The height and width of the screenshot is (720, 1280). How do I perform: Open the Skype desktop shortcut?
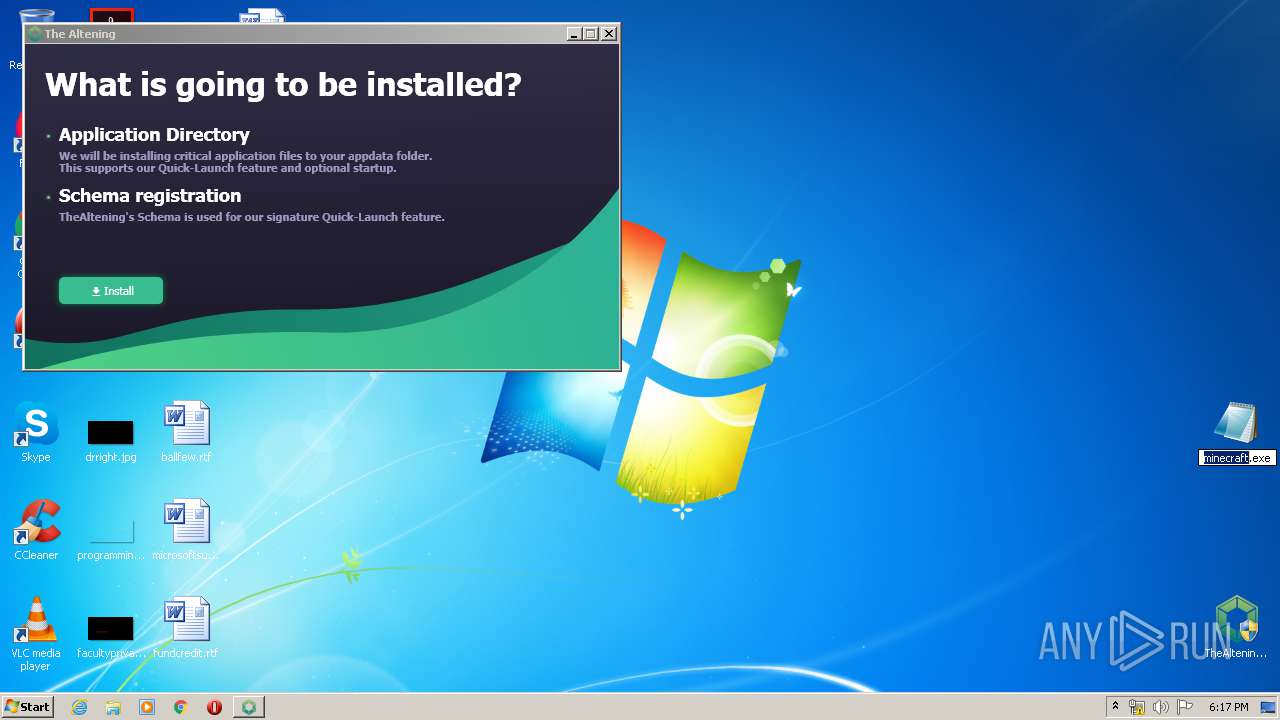click(36, 433)
